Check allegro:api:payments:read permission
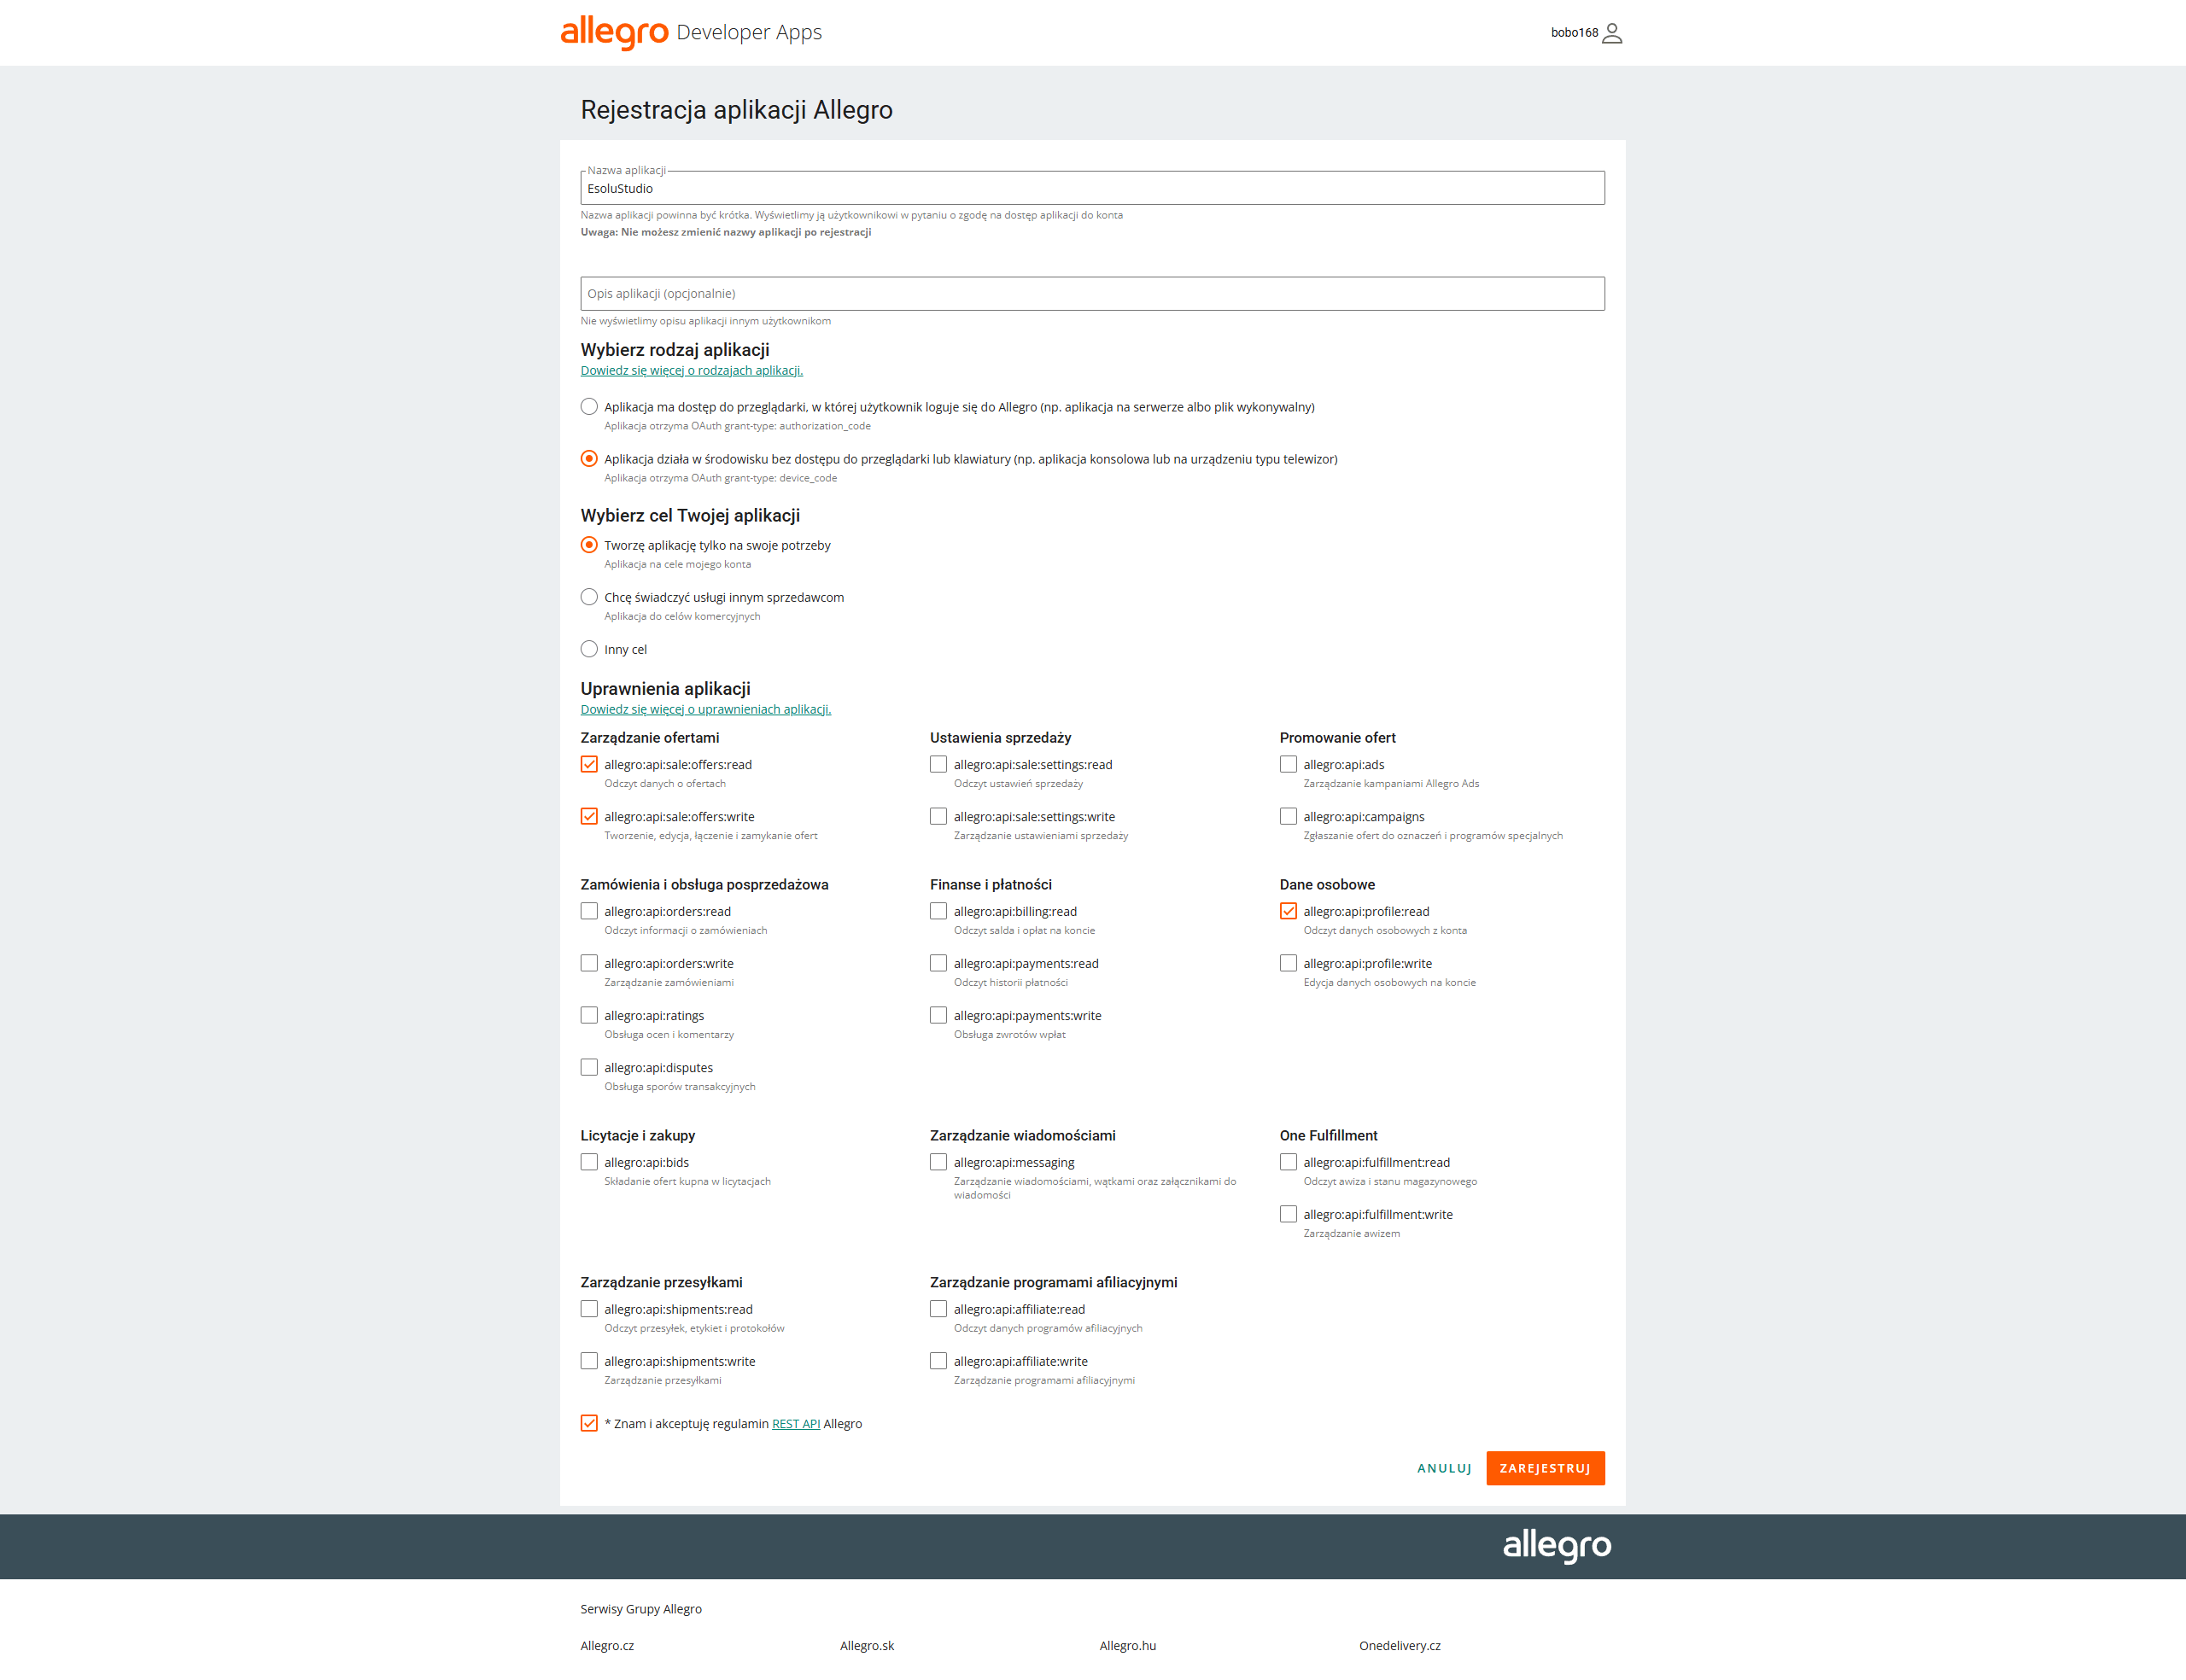Viewport: 2186px width, 1680px height. click(x=938, y=963)
